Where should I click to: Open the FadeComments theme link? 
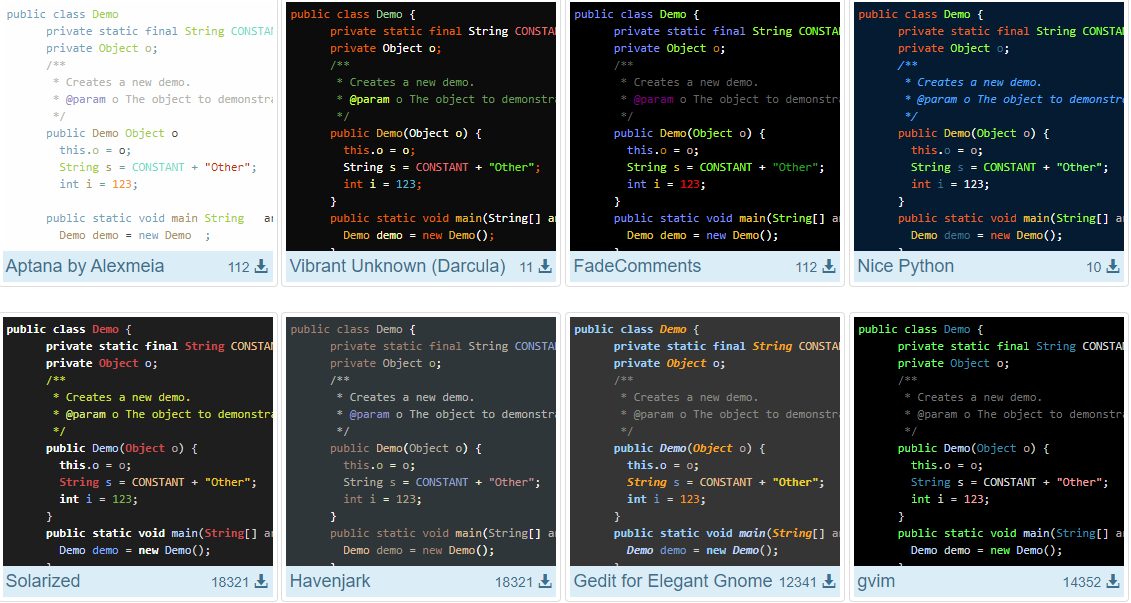point(637,266)
